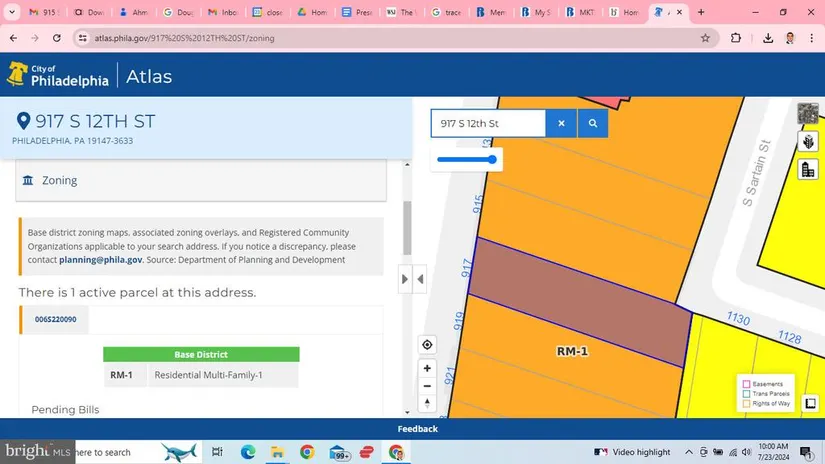Toggle the map legend button bottom right
The image size is (825, 464).
pyautogui.click(x=811, y=403)
